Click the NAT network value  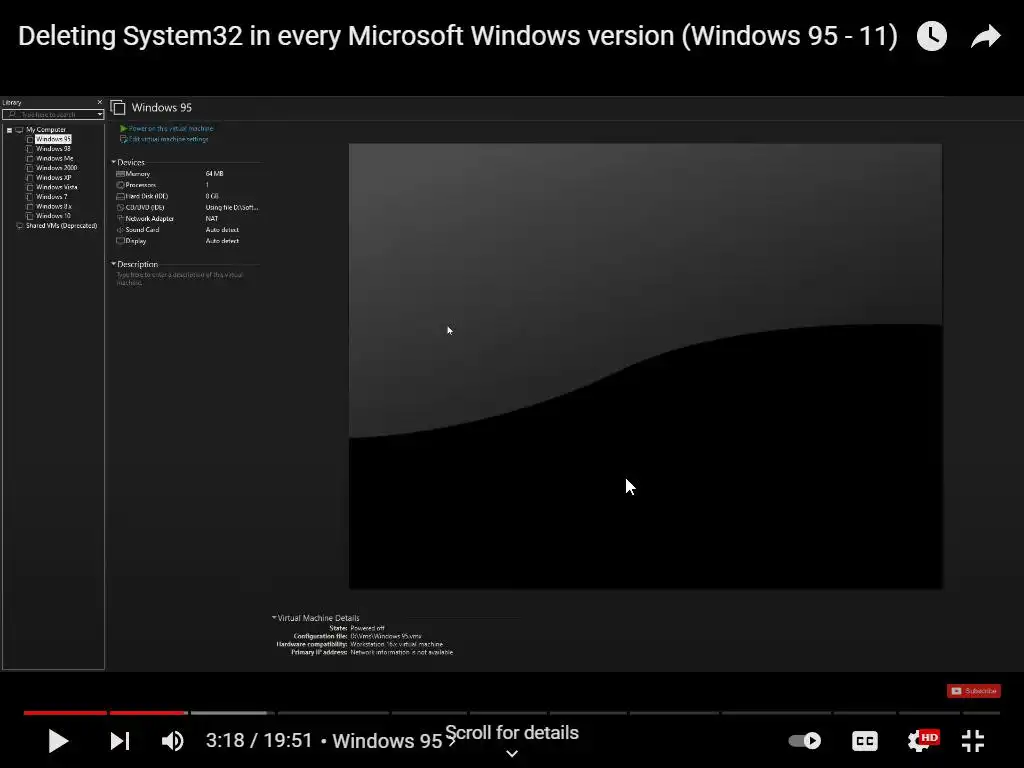pos(212,219)
